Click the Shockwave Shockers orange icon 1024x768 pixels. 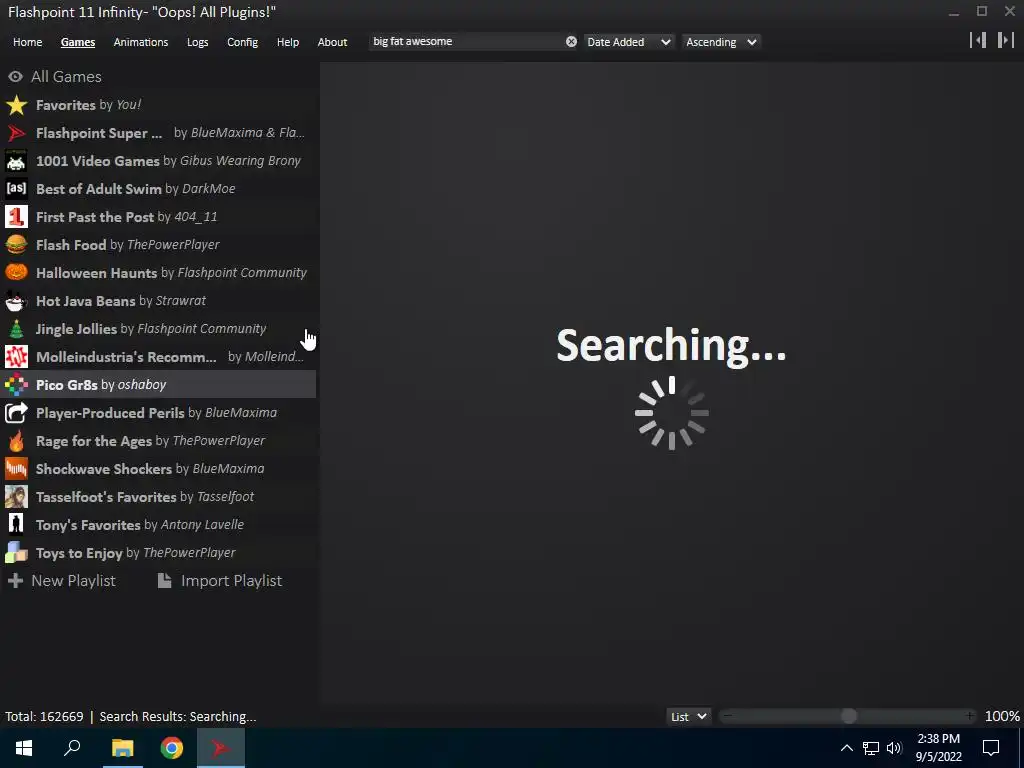[x=16, y=469]
